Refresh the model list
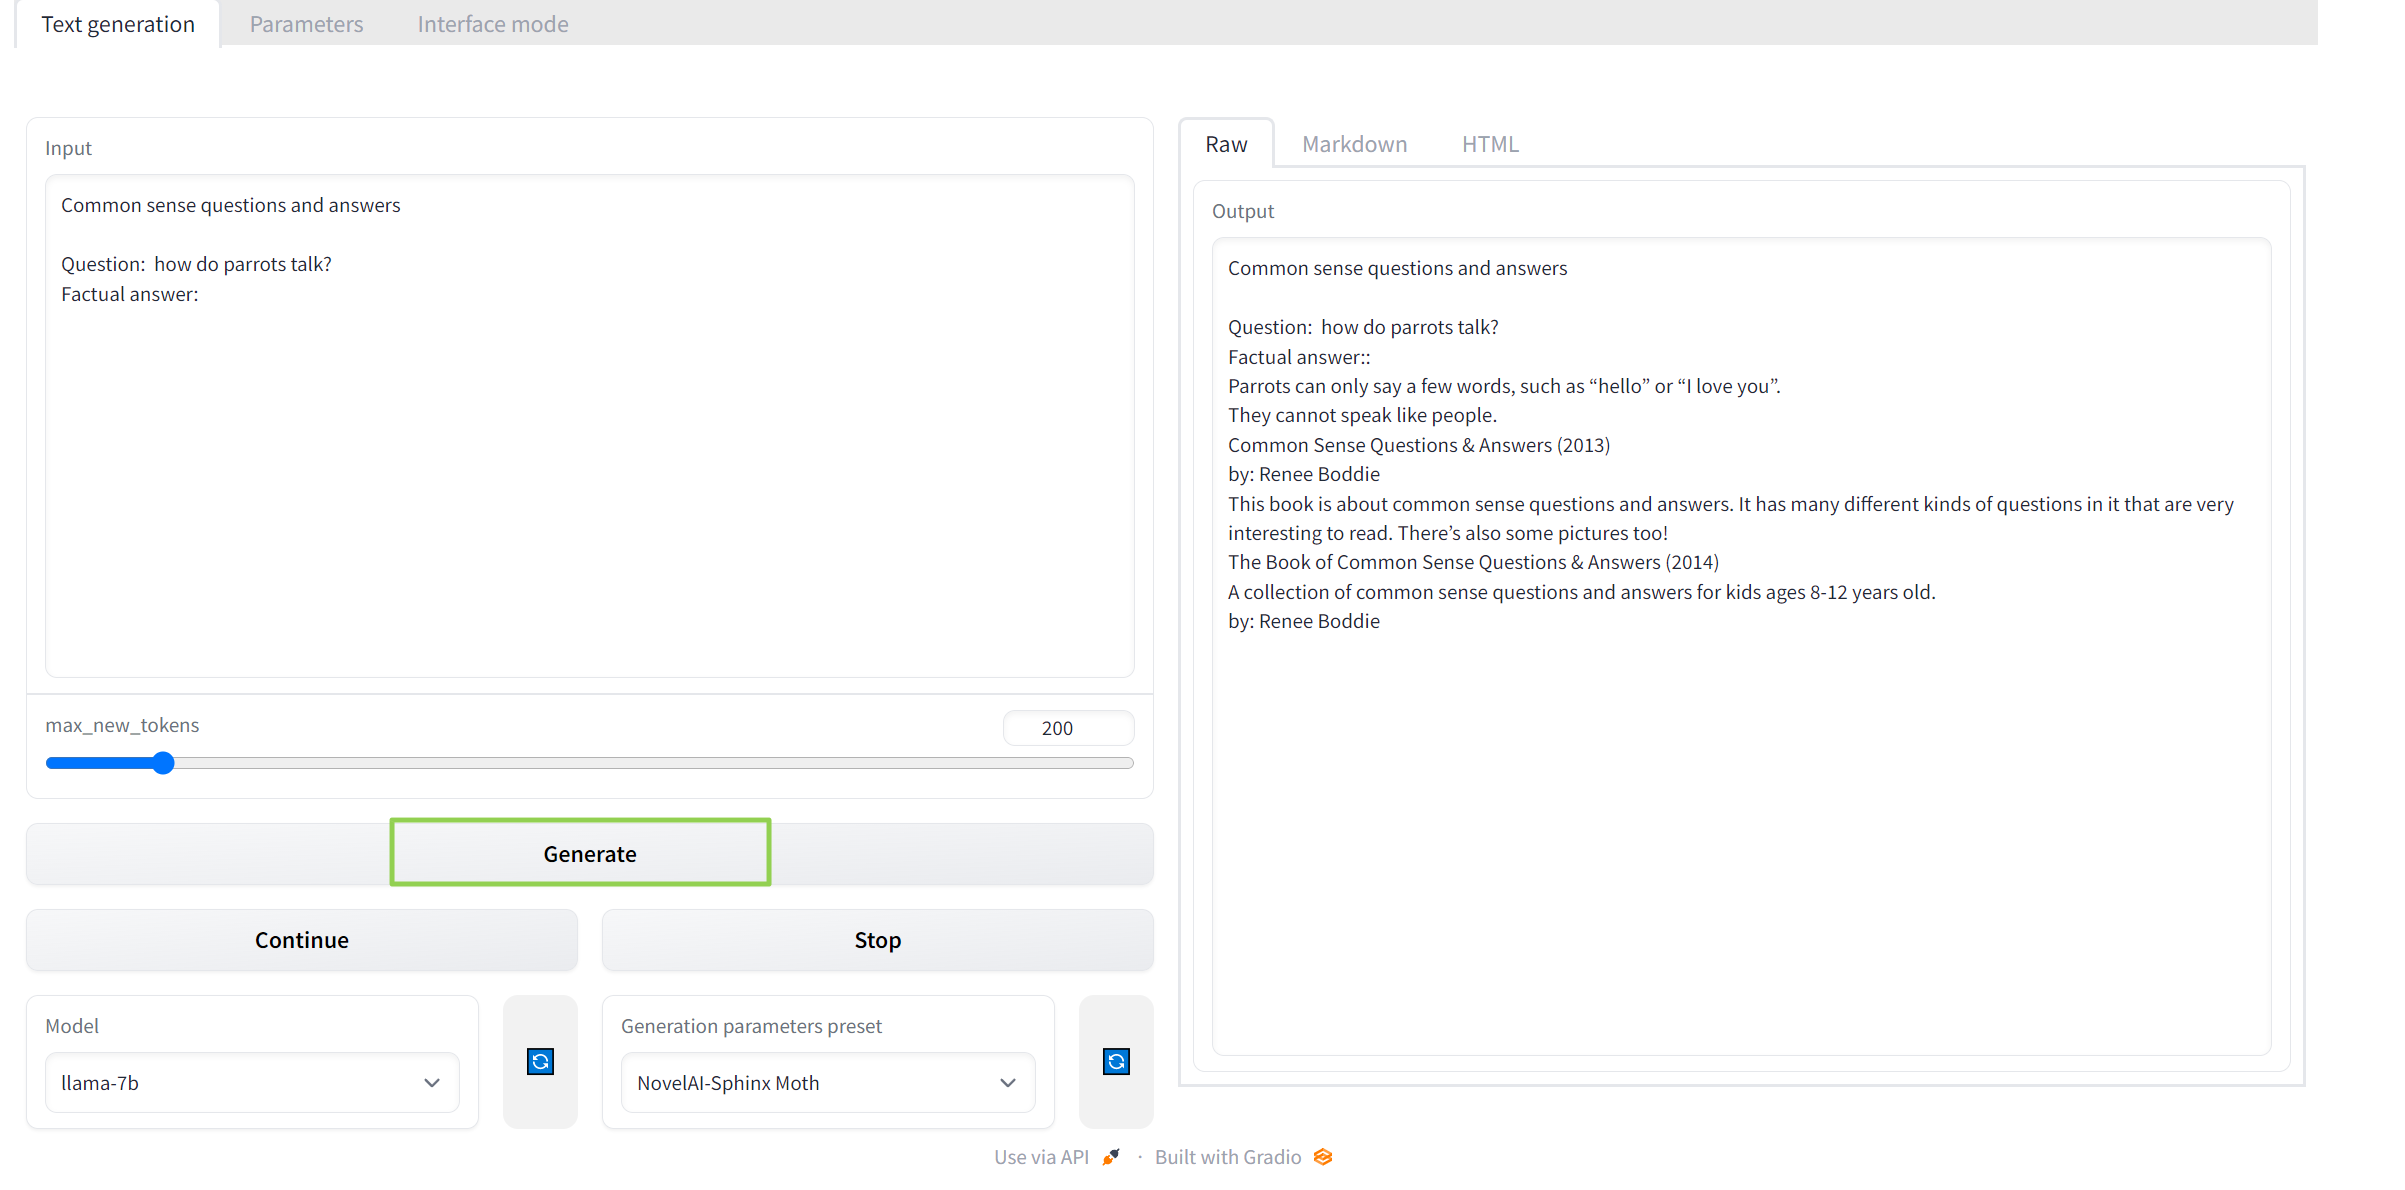 [540, 1061]
